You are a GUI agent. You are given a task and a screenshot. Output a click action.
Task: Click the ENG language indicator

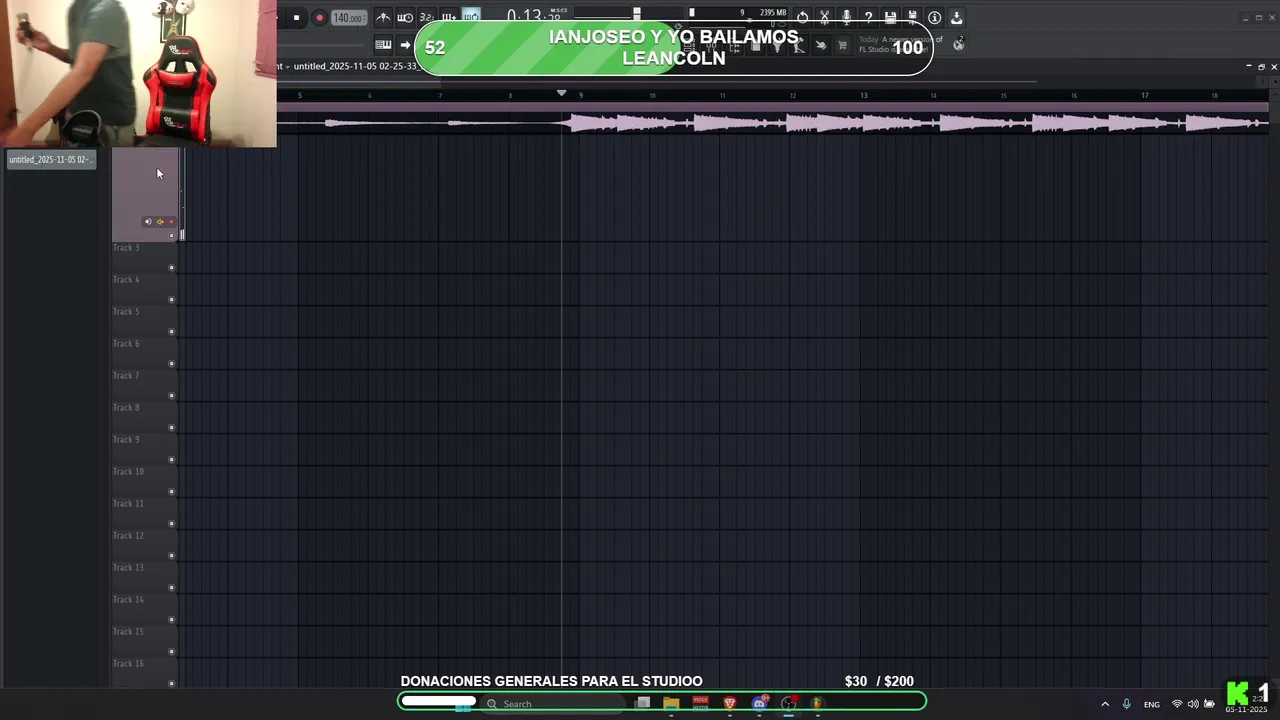pos(1152,704)
